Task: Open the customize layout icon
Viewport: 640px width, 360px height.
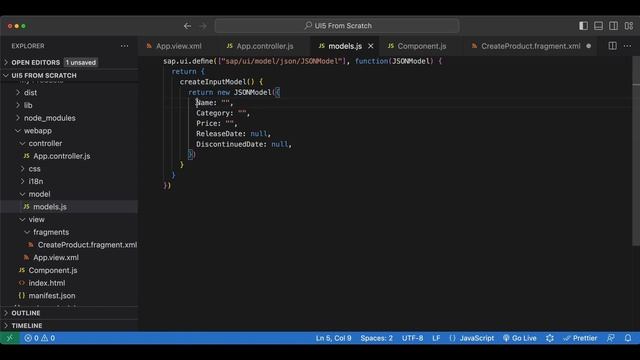Action: tap(629, 26)
